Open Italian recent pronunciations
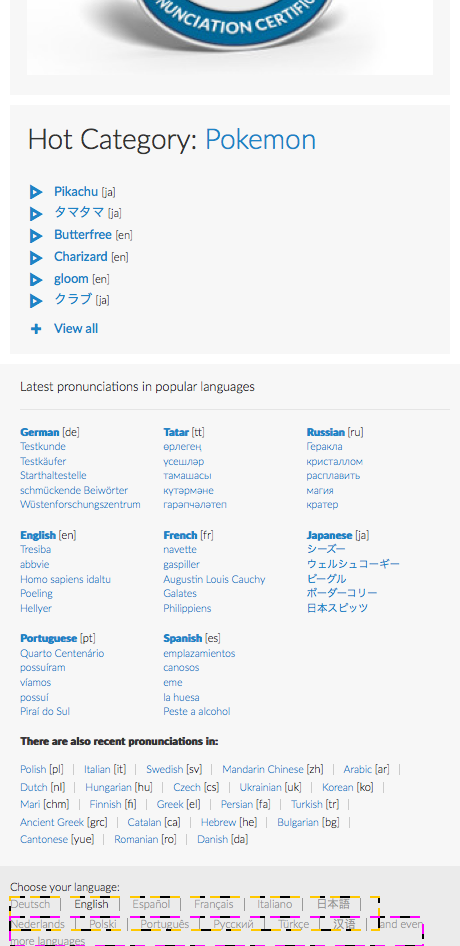 click(97, 769)
